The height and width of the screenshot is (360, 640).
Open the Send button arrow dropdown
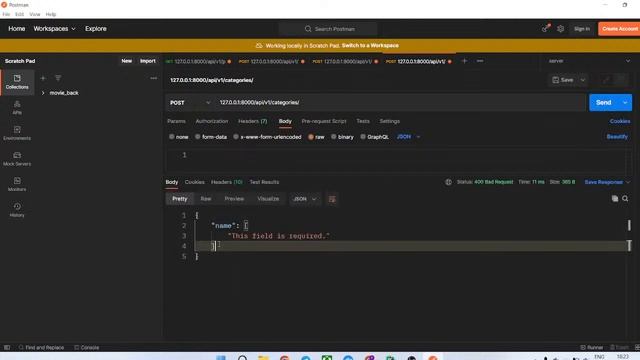pyautogui.click(x=625, y=102)
